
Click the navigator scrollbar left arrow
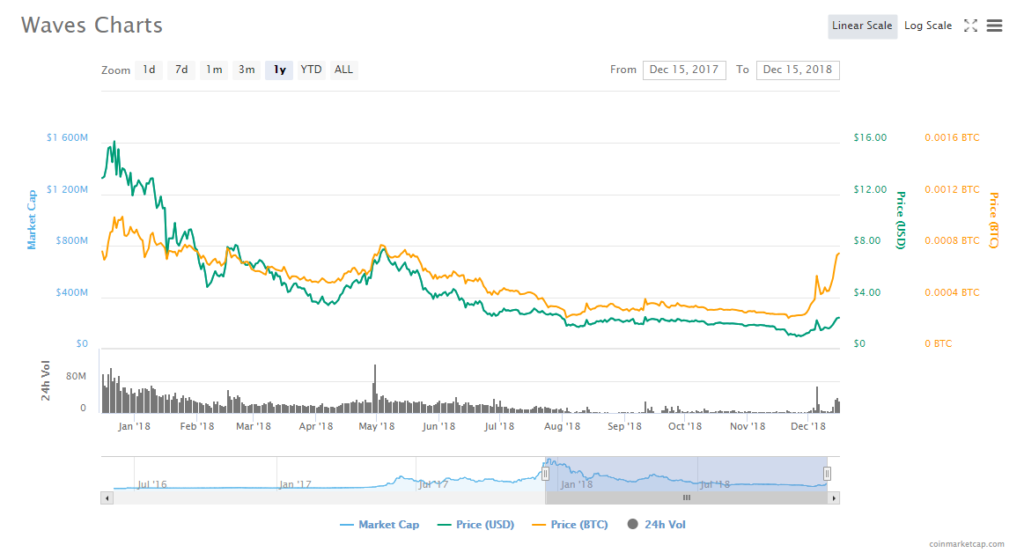[106, 497]
